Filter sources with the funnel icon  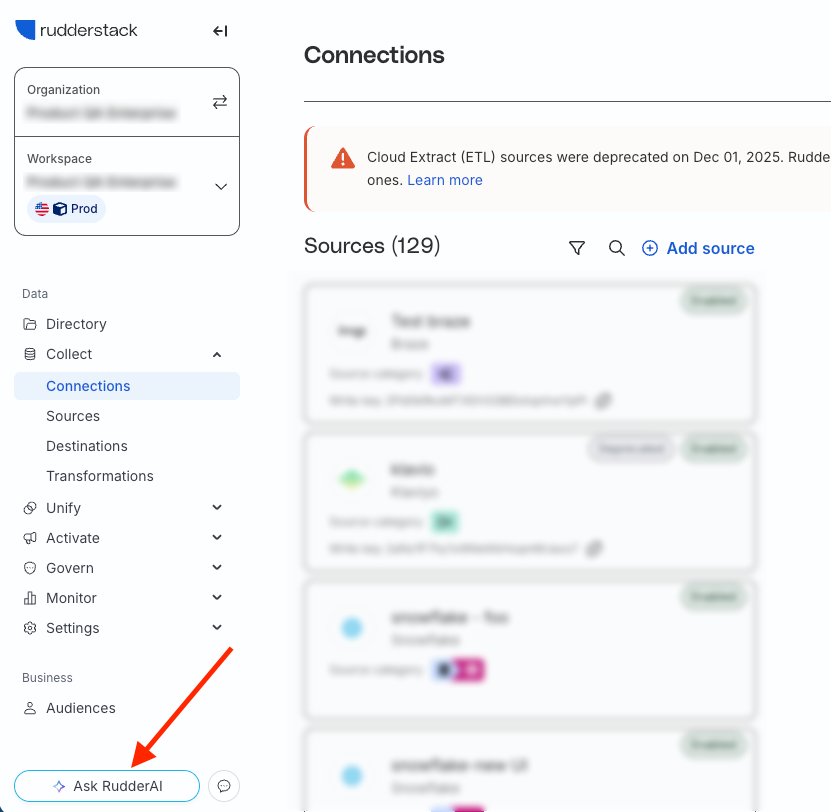pos(577,248)
